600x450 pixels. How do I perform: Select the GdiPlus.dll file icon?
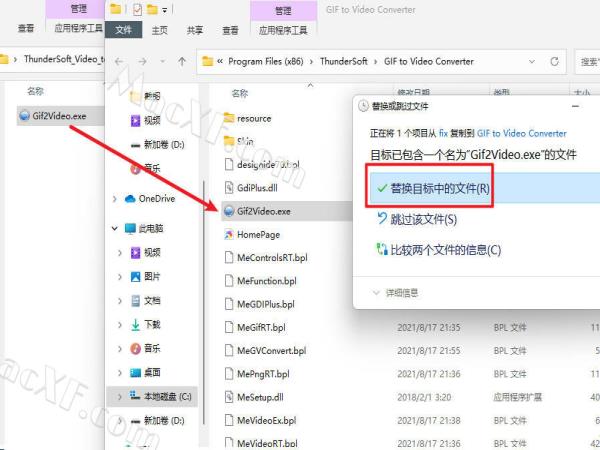pos(228,187)
